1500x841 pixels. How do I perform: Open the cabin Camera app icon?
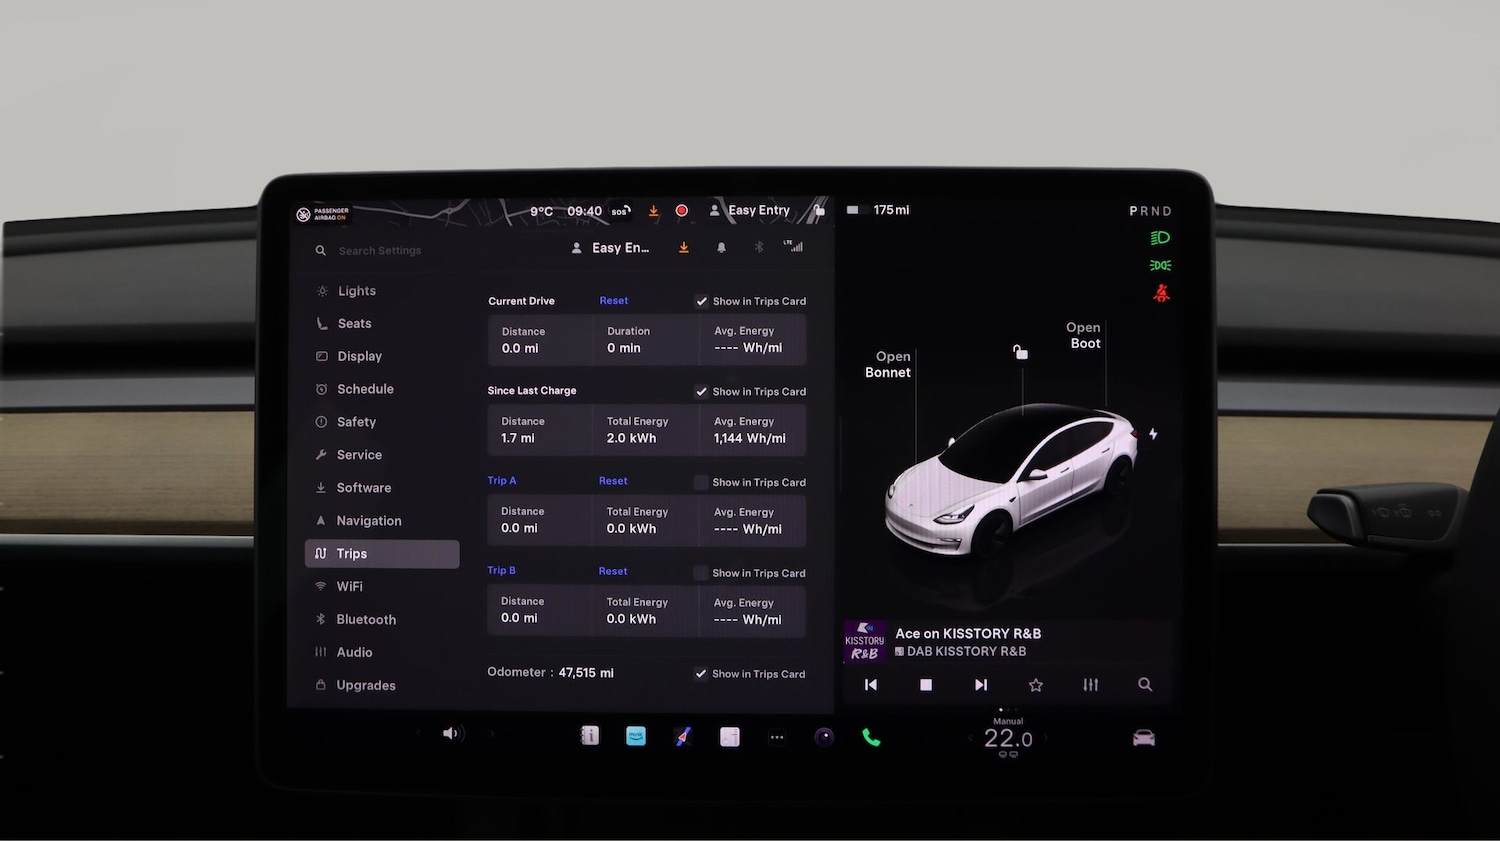824,737
